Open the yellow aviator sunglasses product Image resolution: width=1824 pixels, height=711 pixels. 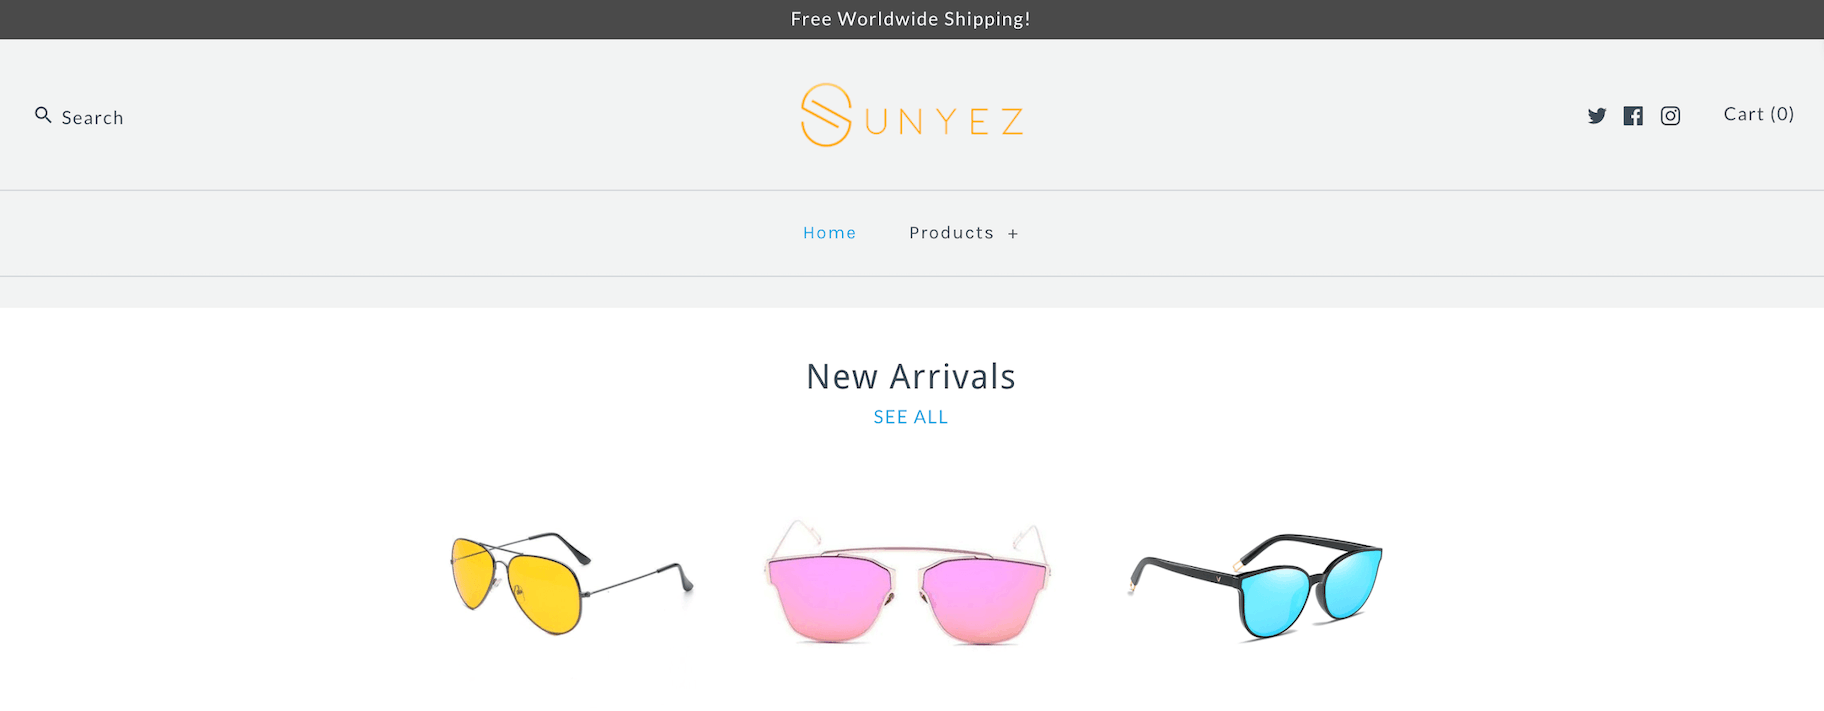571,584
